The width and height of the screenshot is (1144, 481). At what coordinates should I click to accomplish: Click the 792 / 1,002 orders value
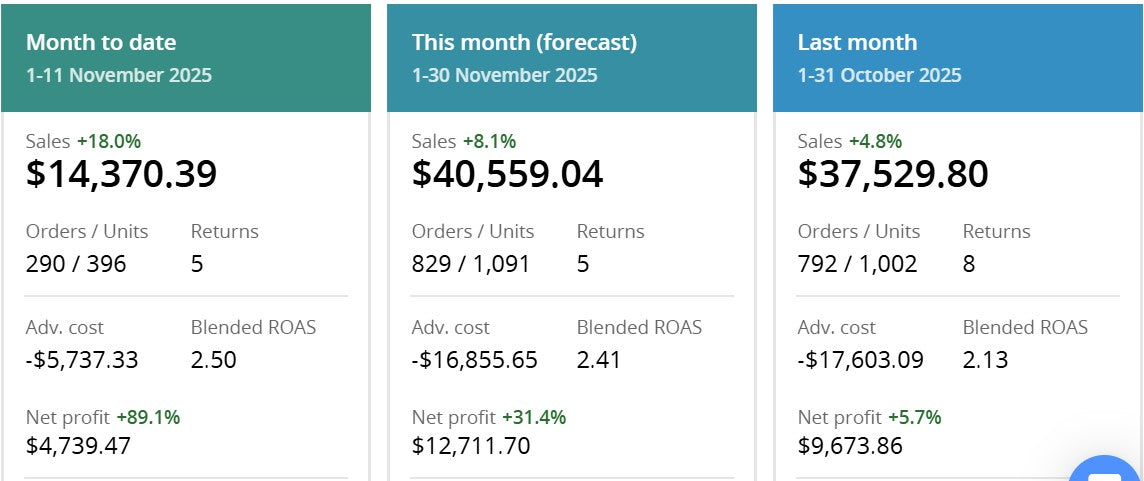tap(857, 264)
